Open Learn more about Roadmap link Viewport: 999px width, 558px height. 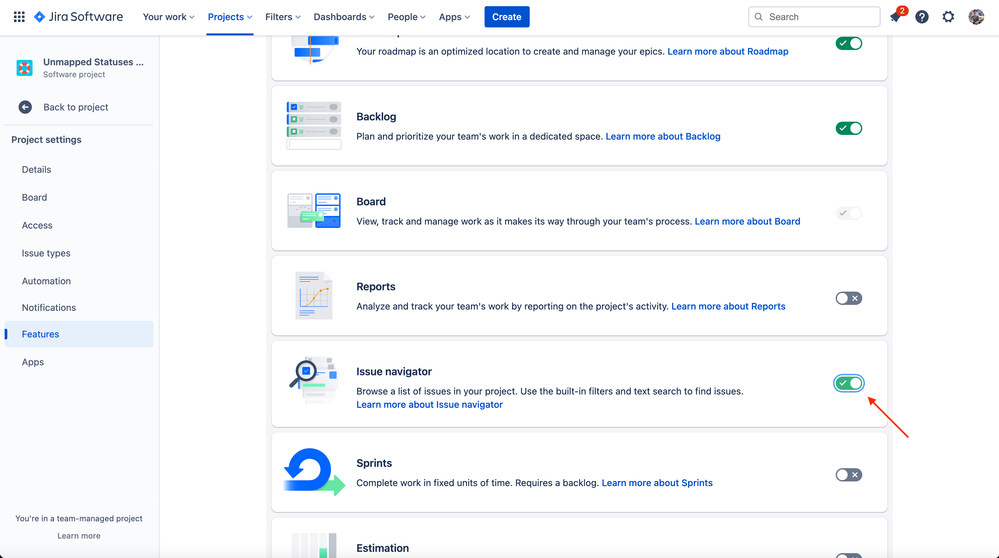coord(728,52)
